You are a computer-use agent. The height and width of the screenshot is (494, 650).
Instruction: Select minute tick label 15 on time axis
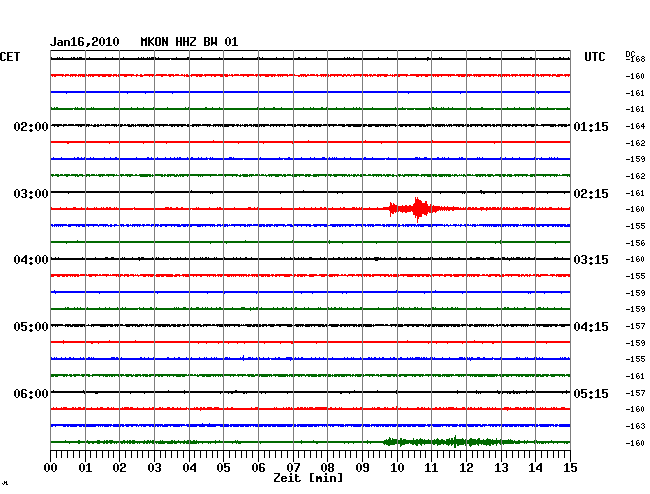[570, 467]
